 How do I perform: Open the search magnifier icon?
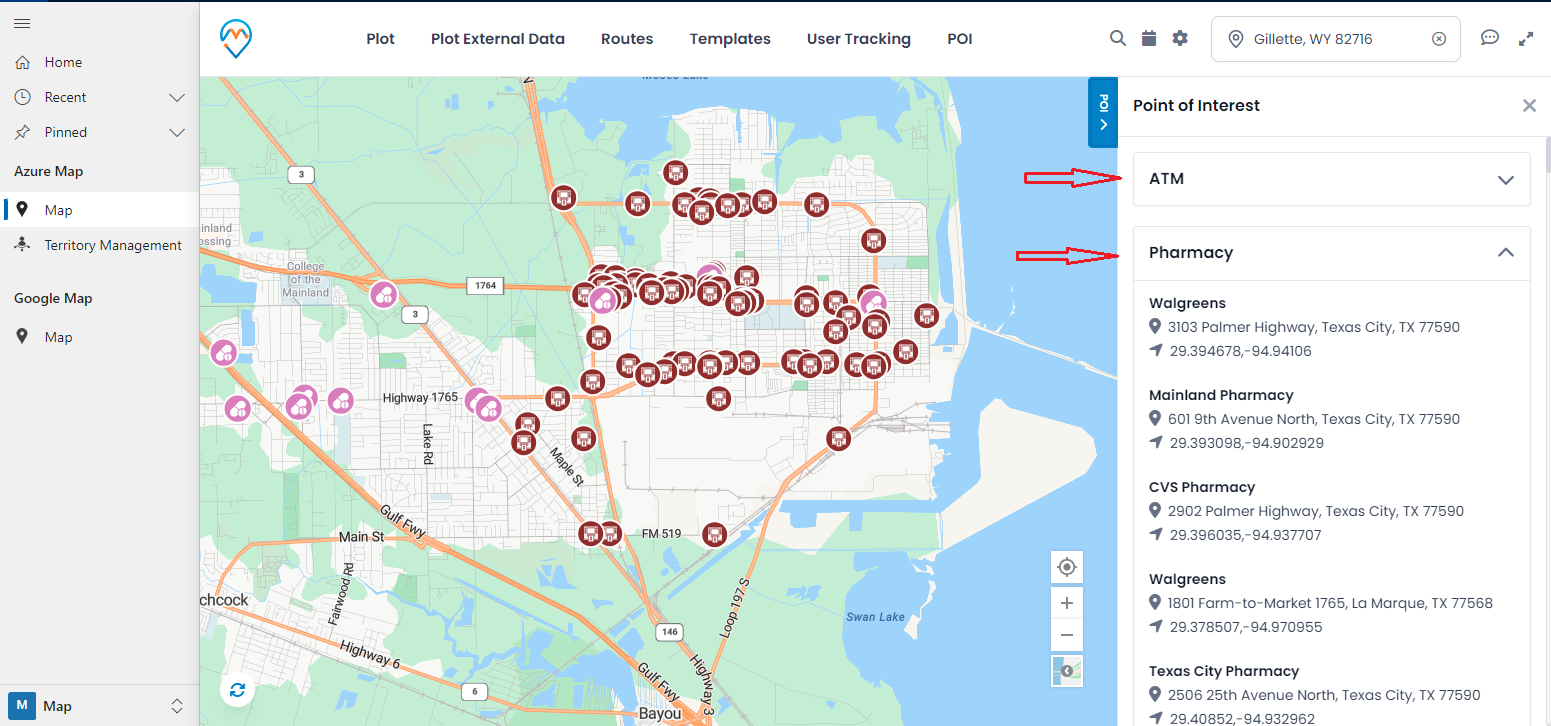coord(1118,38)
